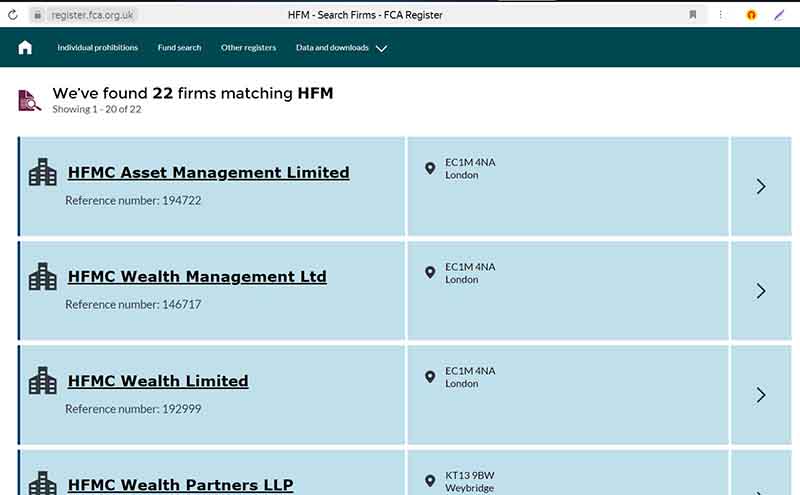Click building icon beside HFMC Wealth Management Ltd
The image size is (800, 495).
pos(43,276)
